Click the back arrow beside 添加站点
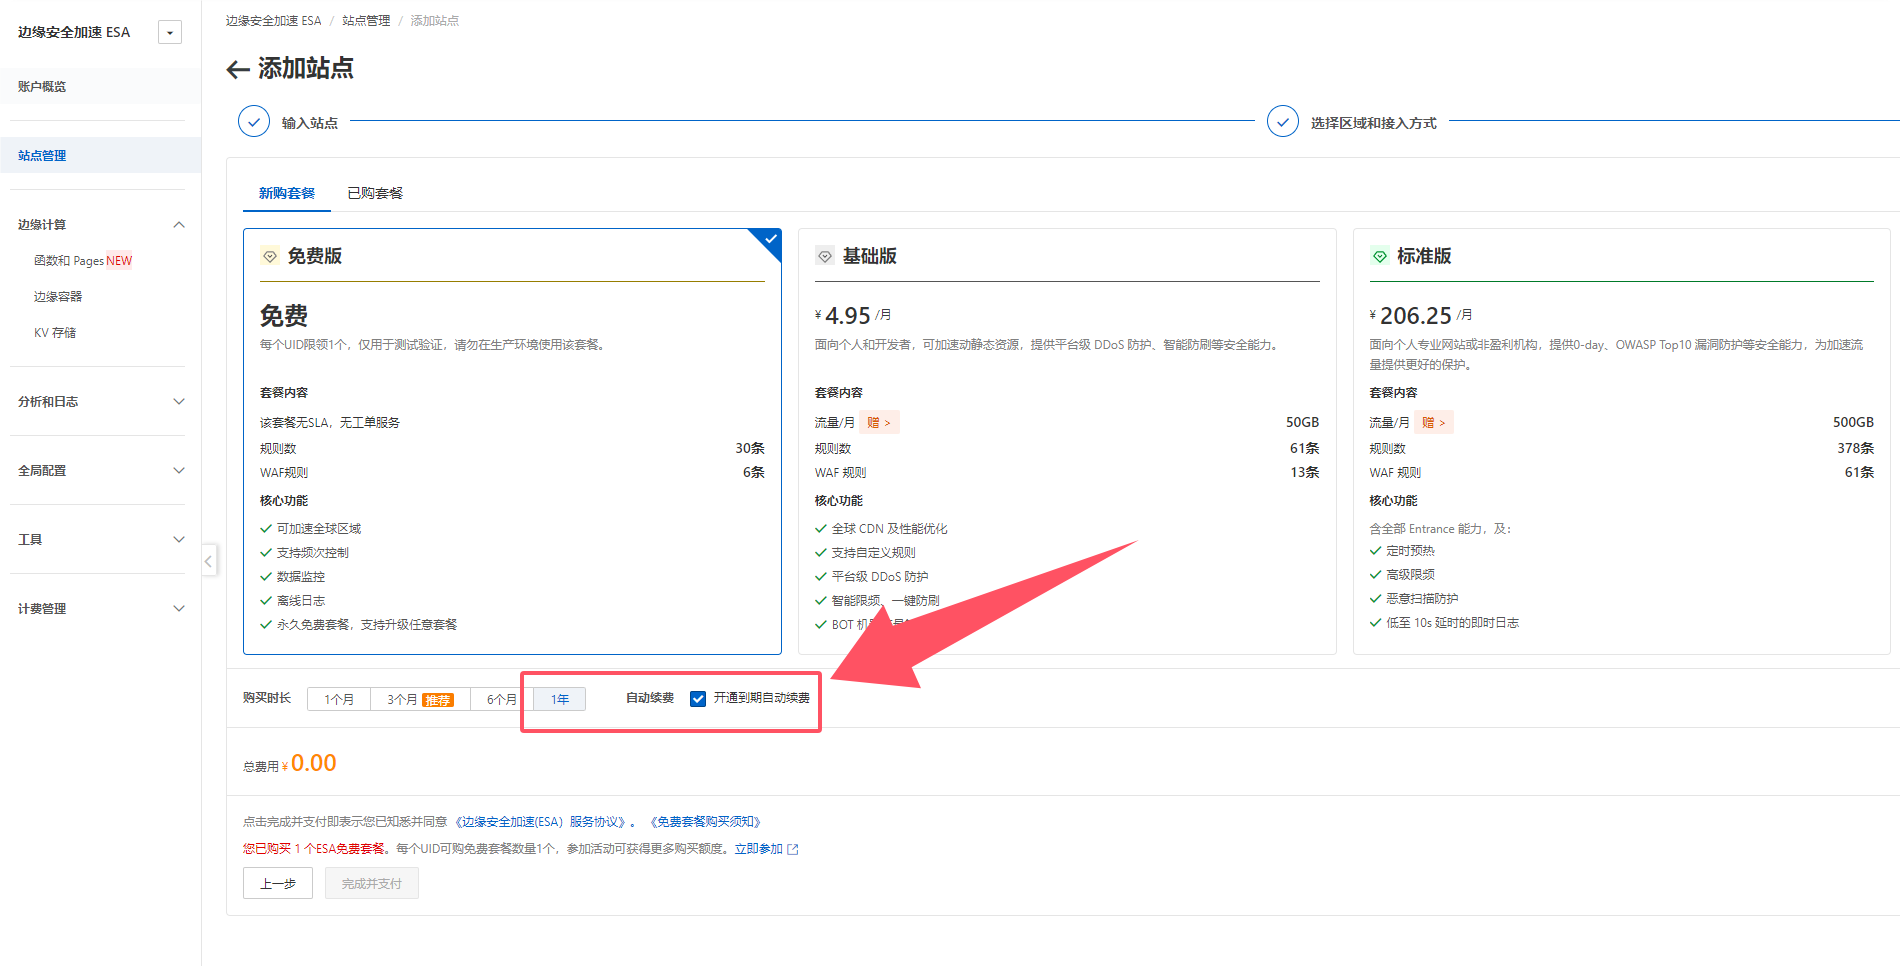1900x966 pixels. 236,69
